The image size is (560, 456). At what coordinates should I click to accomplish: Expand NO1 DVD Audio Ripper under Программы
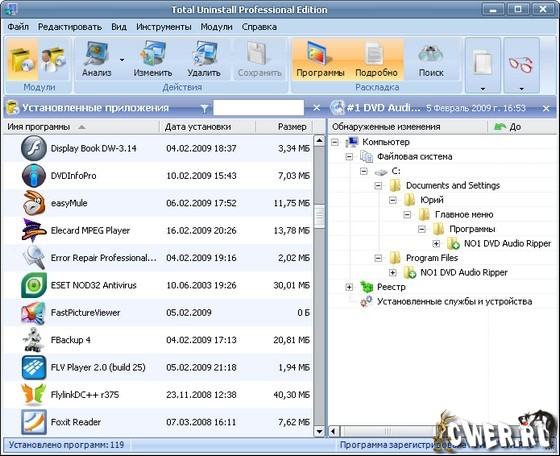pyautogui.click(x=436, y=244)
